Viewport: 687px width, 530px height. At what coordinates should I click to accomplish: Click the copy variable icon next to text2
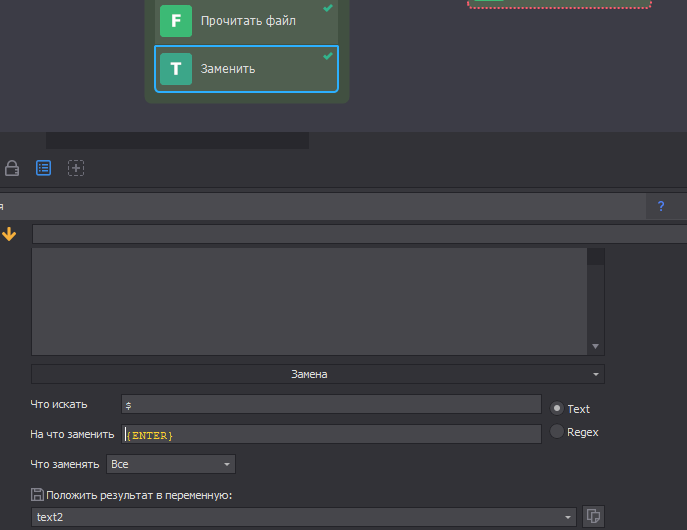(x=594, y=516)
